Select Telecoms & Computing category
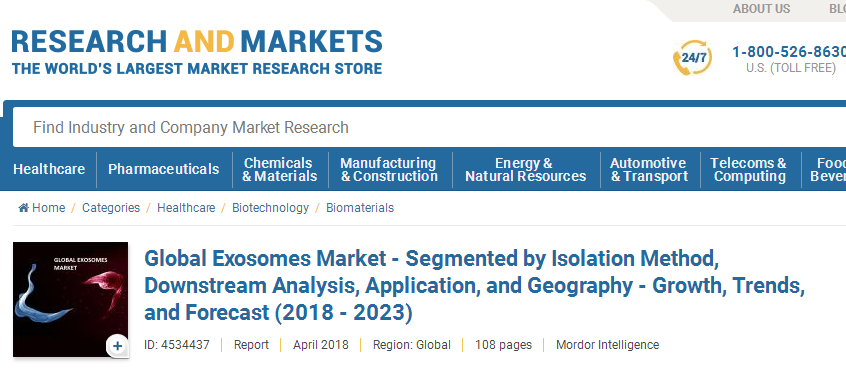Viewport: 846px width, 373px height. 749,169
